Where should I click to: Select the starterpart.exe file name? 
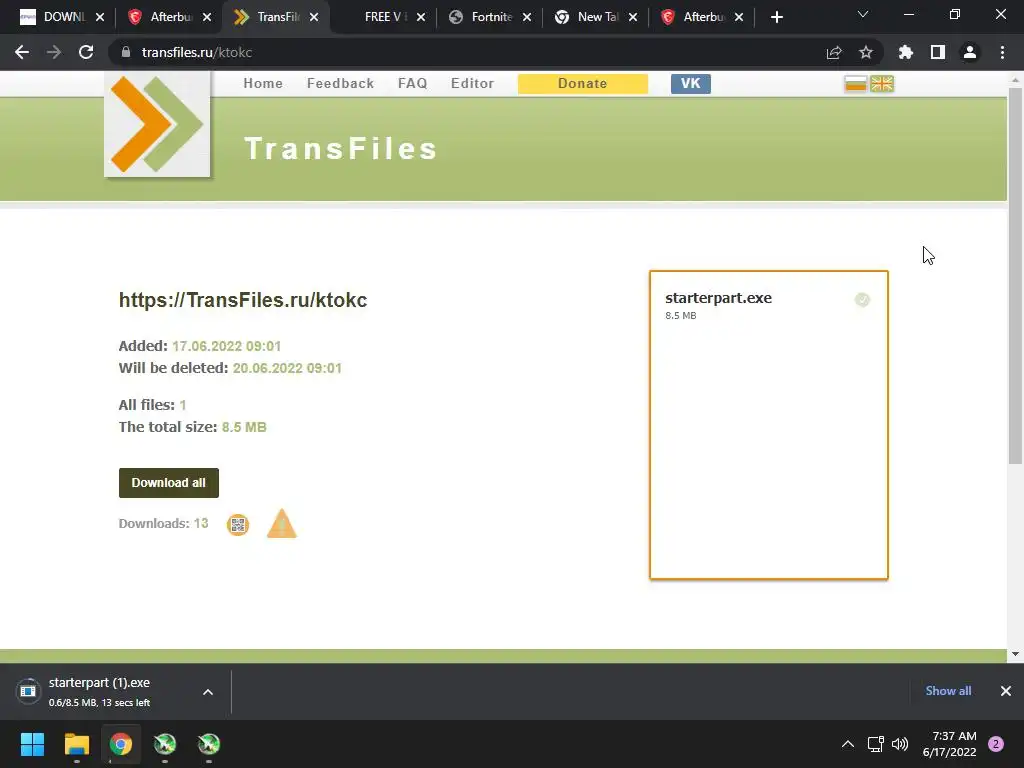[718, 298]
